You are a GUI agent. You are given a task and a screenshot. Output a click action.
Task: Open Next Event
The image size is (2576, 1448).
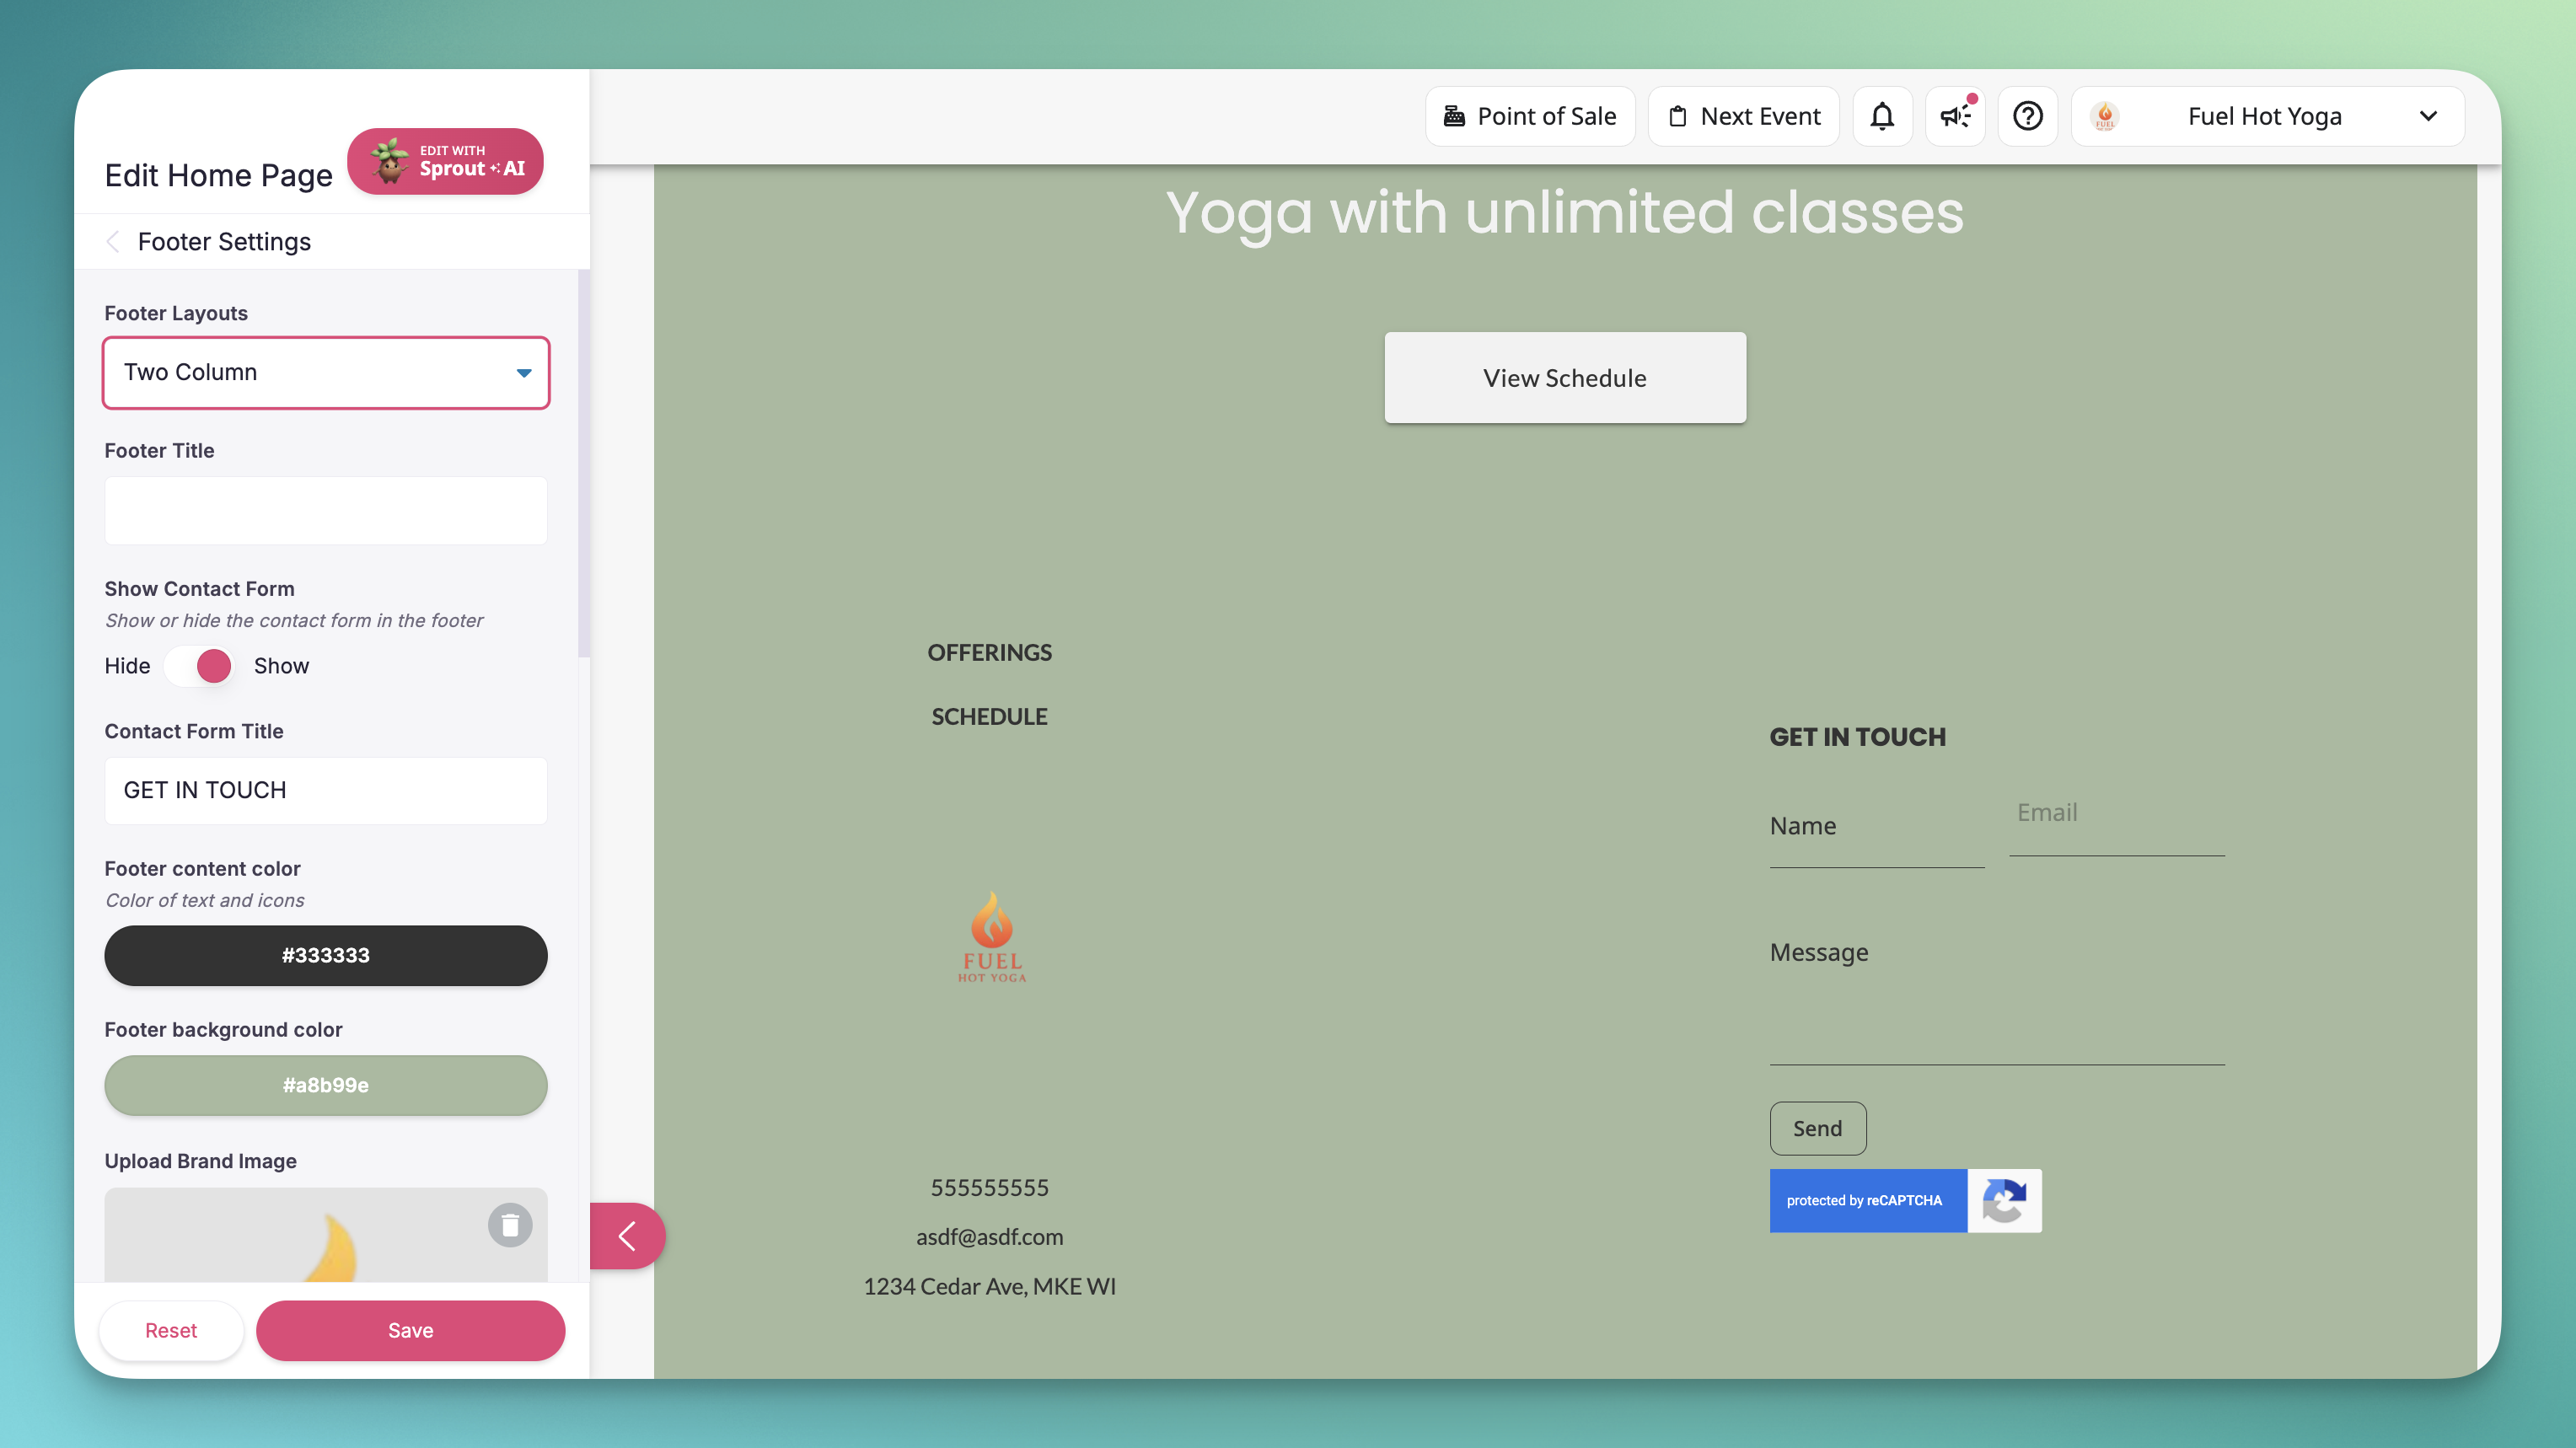[x=1743, y=116]
